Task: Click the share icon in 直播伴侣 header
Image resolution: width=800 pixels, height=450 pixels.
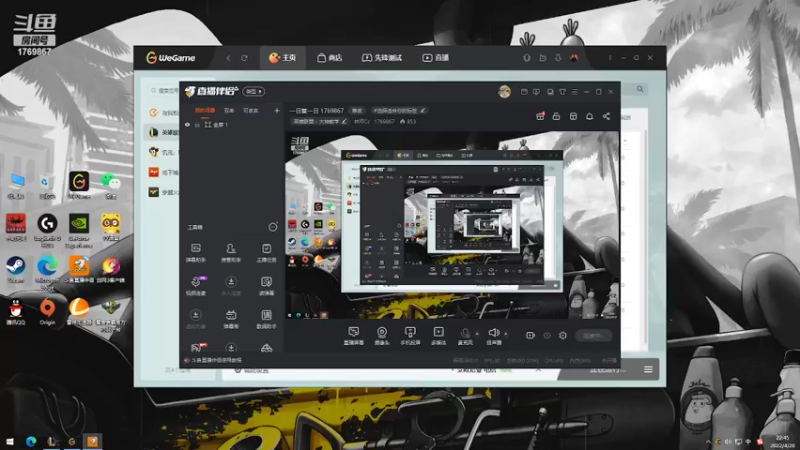Action: point(606,116)
